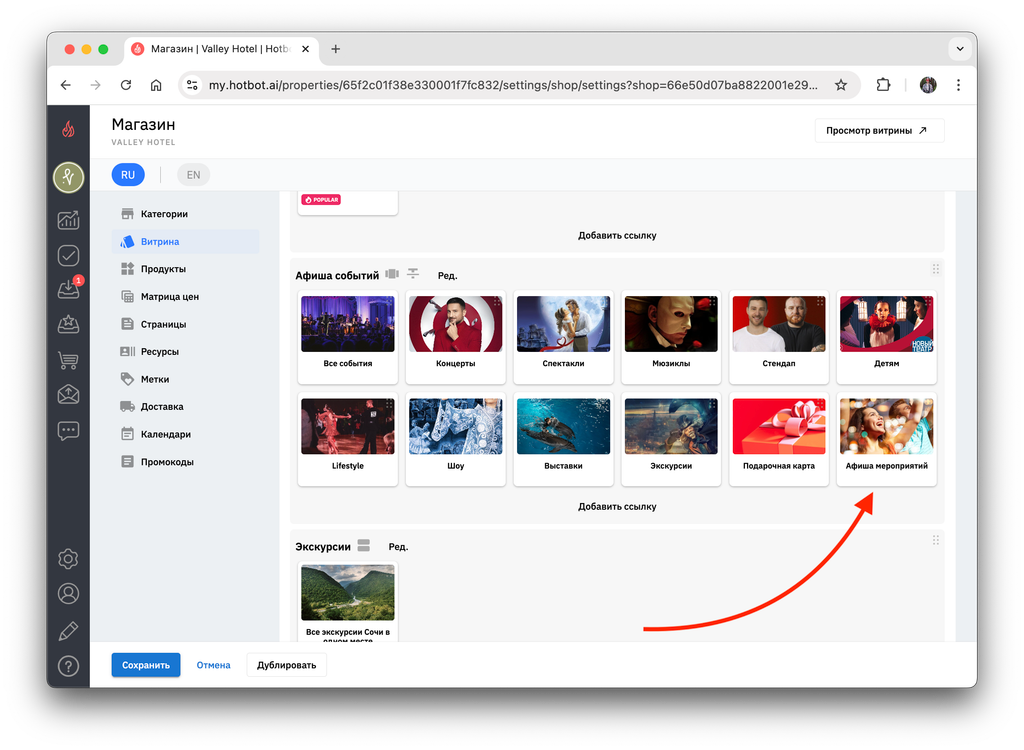Click the Chrome profile avatar
Viewport: 1024px width, 750px height.
point(927,85)
